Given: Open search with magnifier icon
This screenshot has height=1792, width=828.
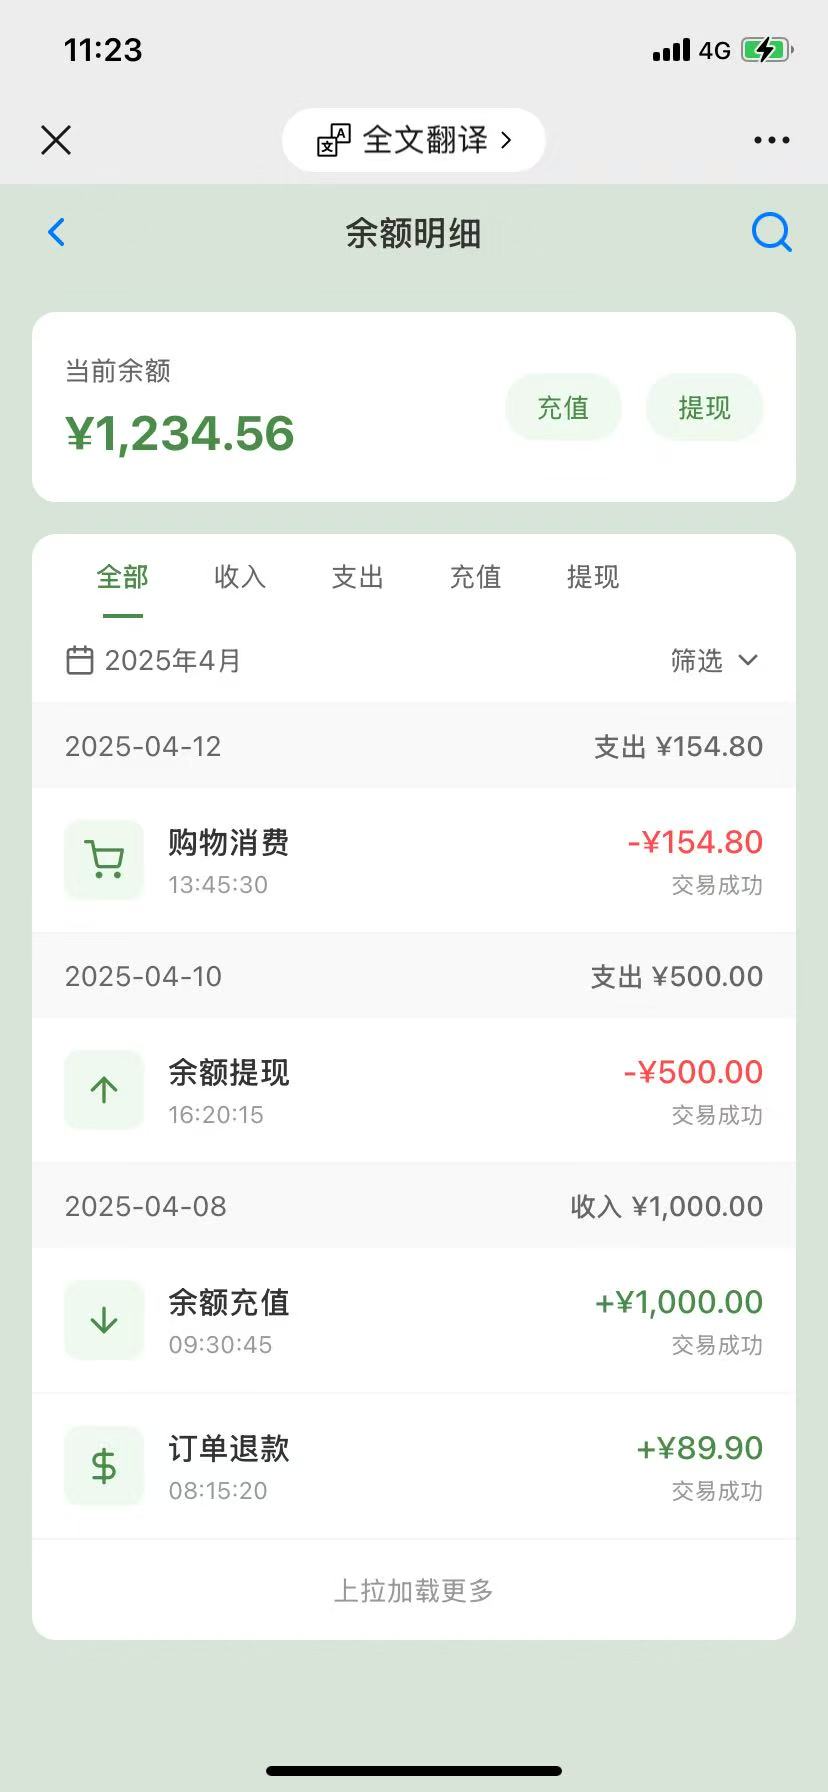Looking at the screenshot, I should click(771, 233).
